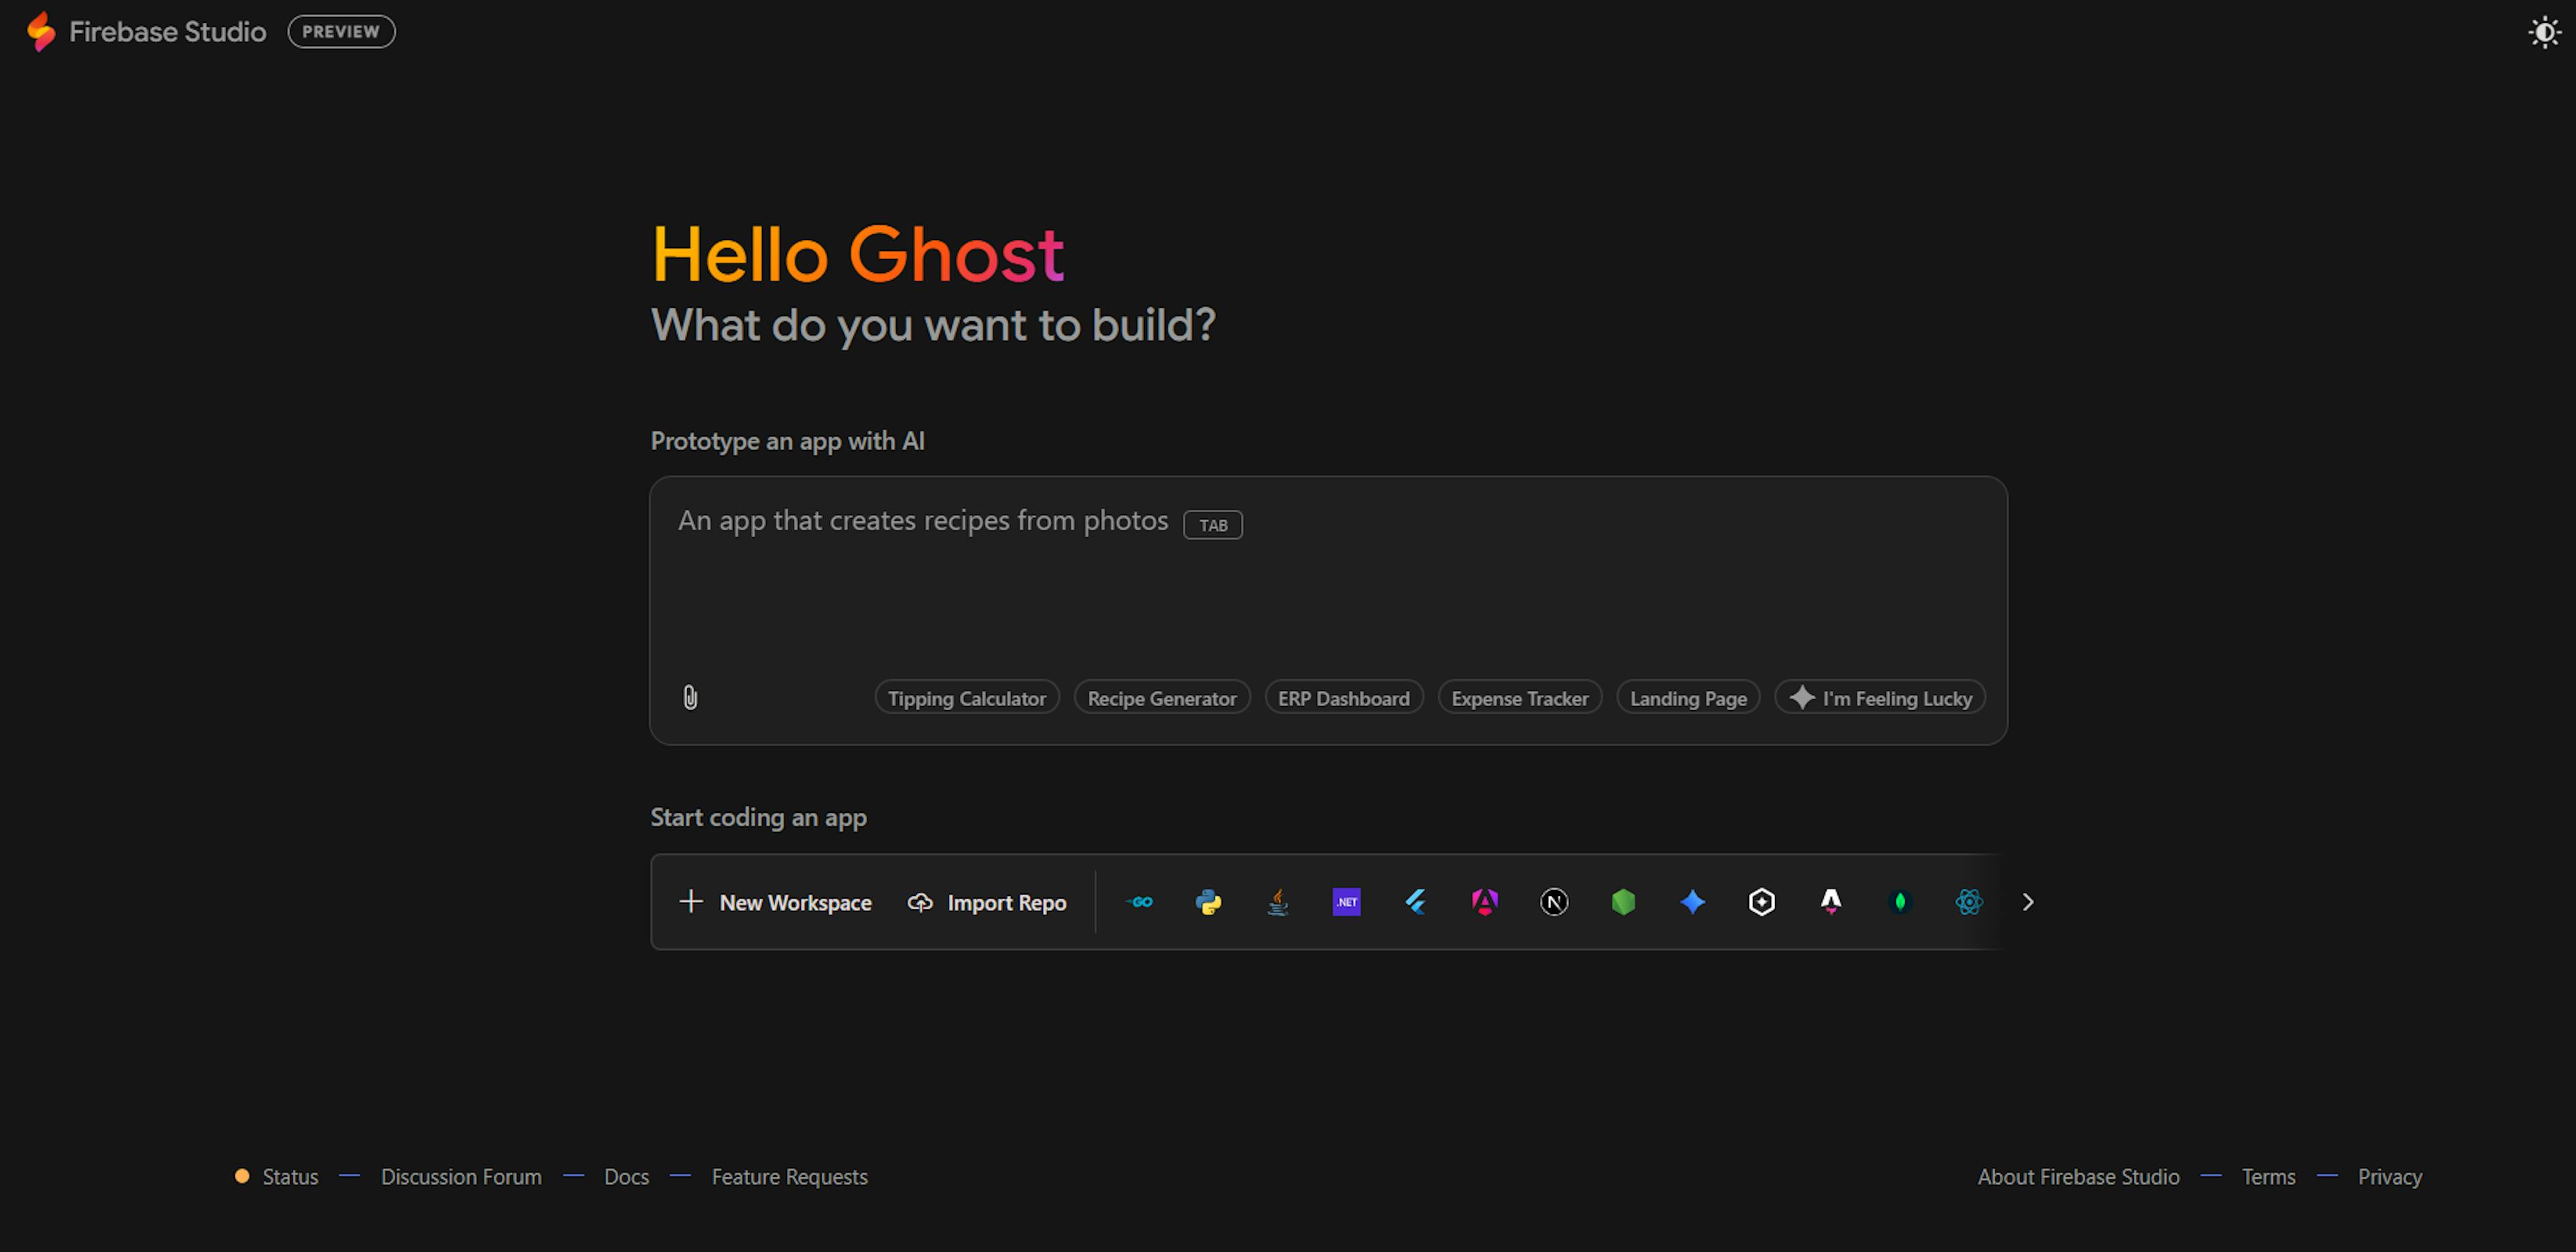Select the React atom template icon
The image size is (2576, 1252).
click(1968, 902)
